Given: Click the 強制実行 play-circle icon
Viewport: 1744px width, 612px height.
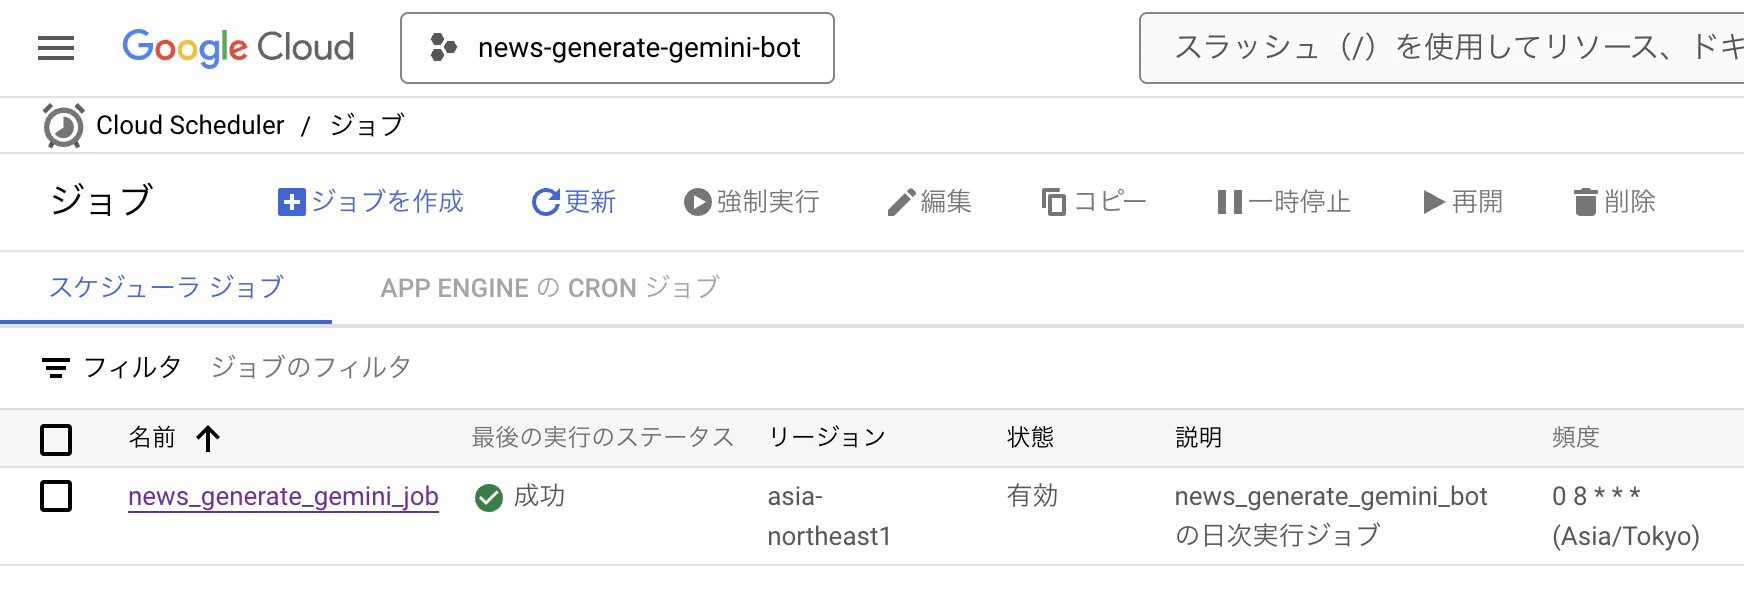Looking at the screenshot, I should pyautogui.click(x=697, y=202).
